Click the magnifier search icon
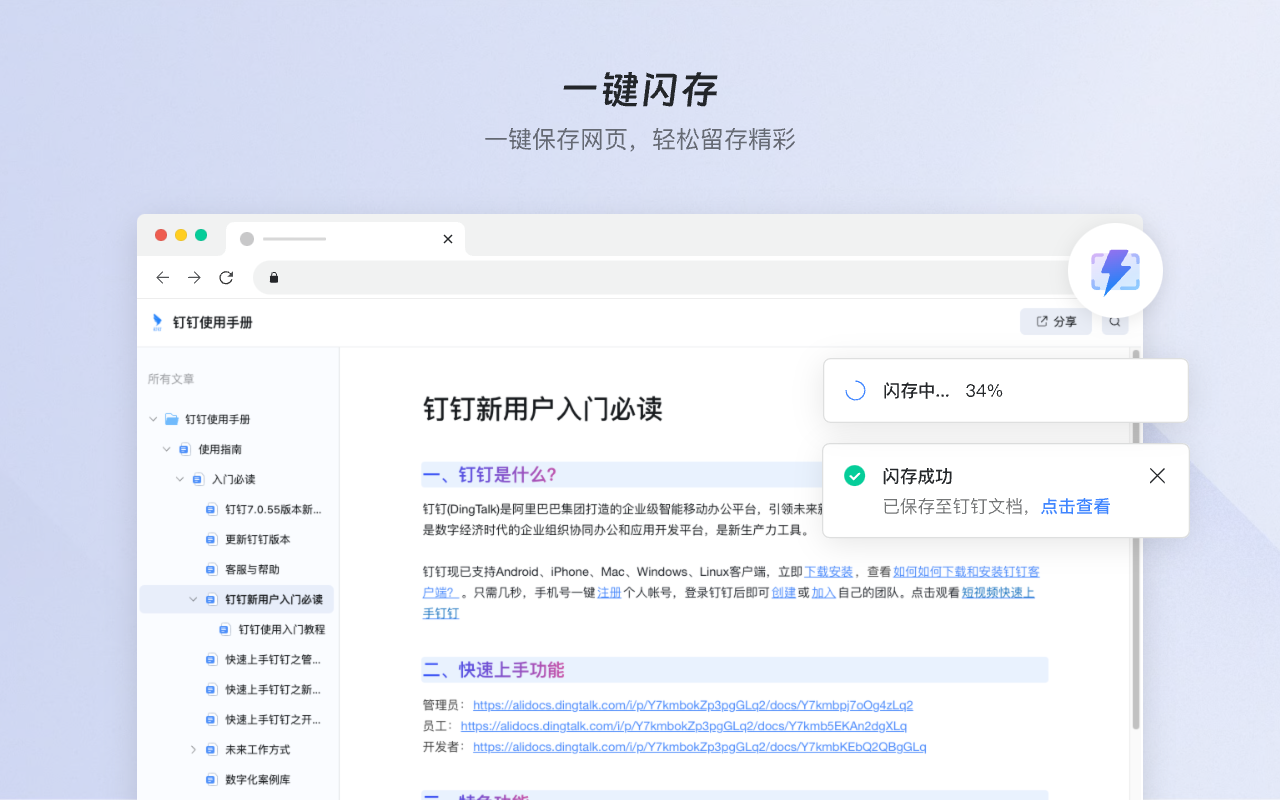 pyautogui.click(x=1114, y=321)
